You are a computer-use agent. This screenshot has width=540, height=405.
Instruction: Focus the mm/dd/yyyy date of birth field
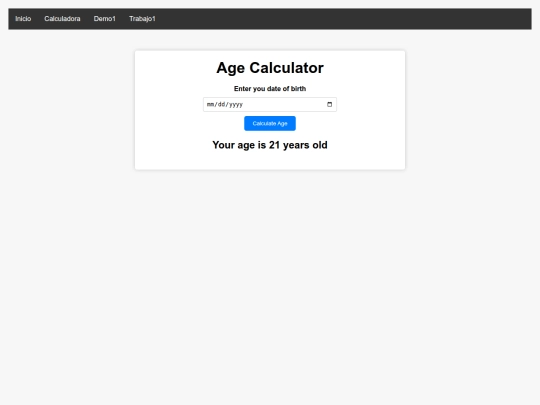(270, 104)
